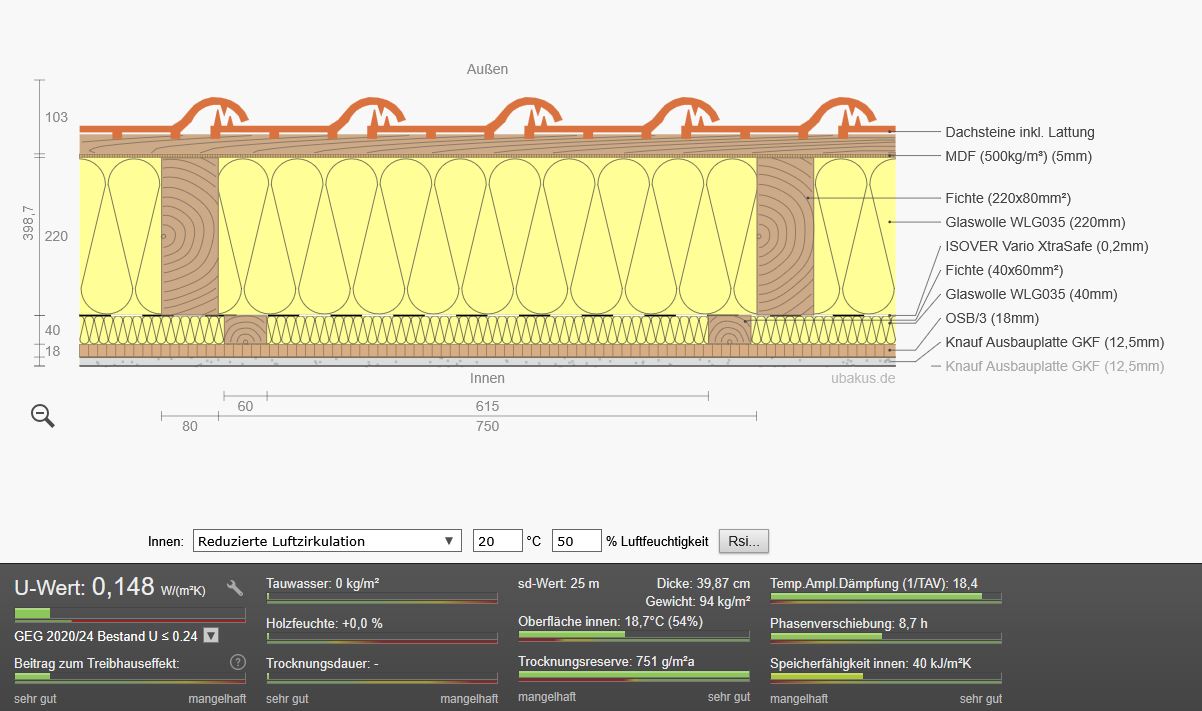1202x711 pixels.
Task: Select the black Knauf Ausbauplatte GKF label
Action: pyautogui.click(x=1054, y=342)
